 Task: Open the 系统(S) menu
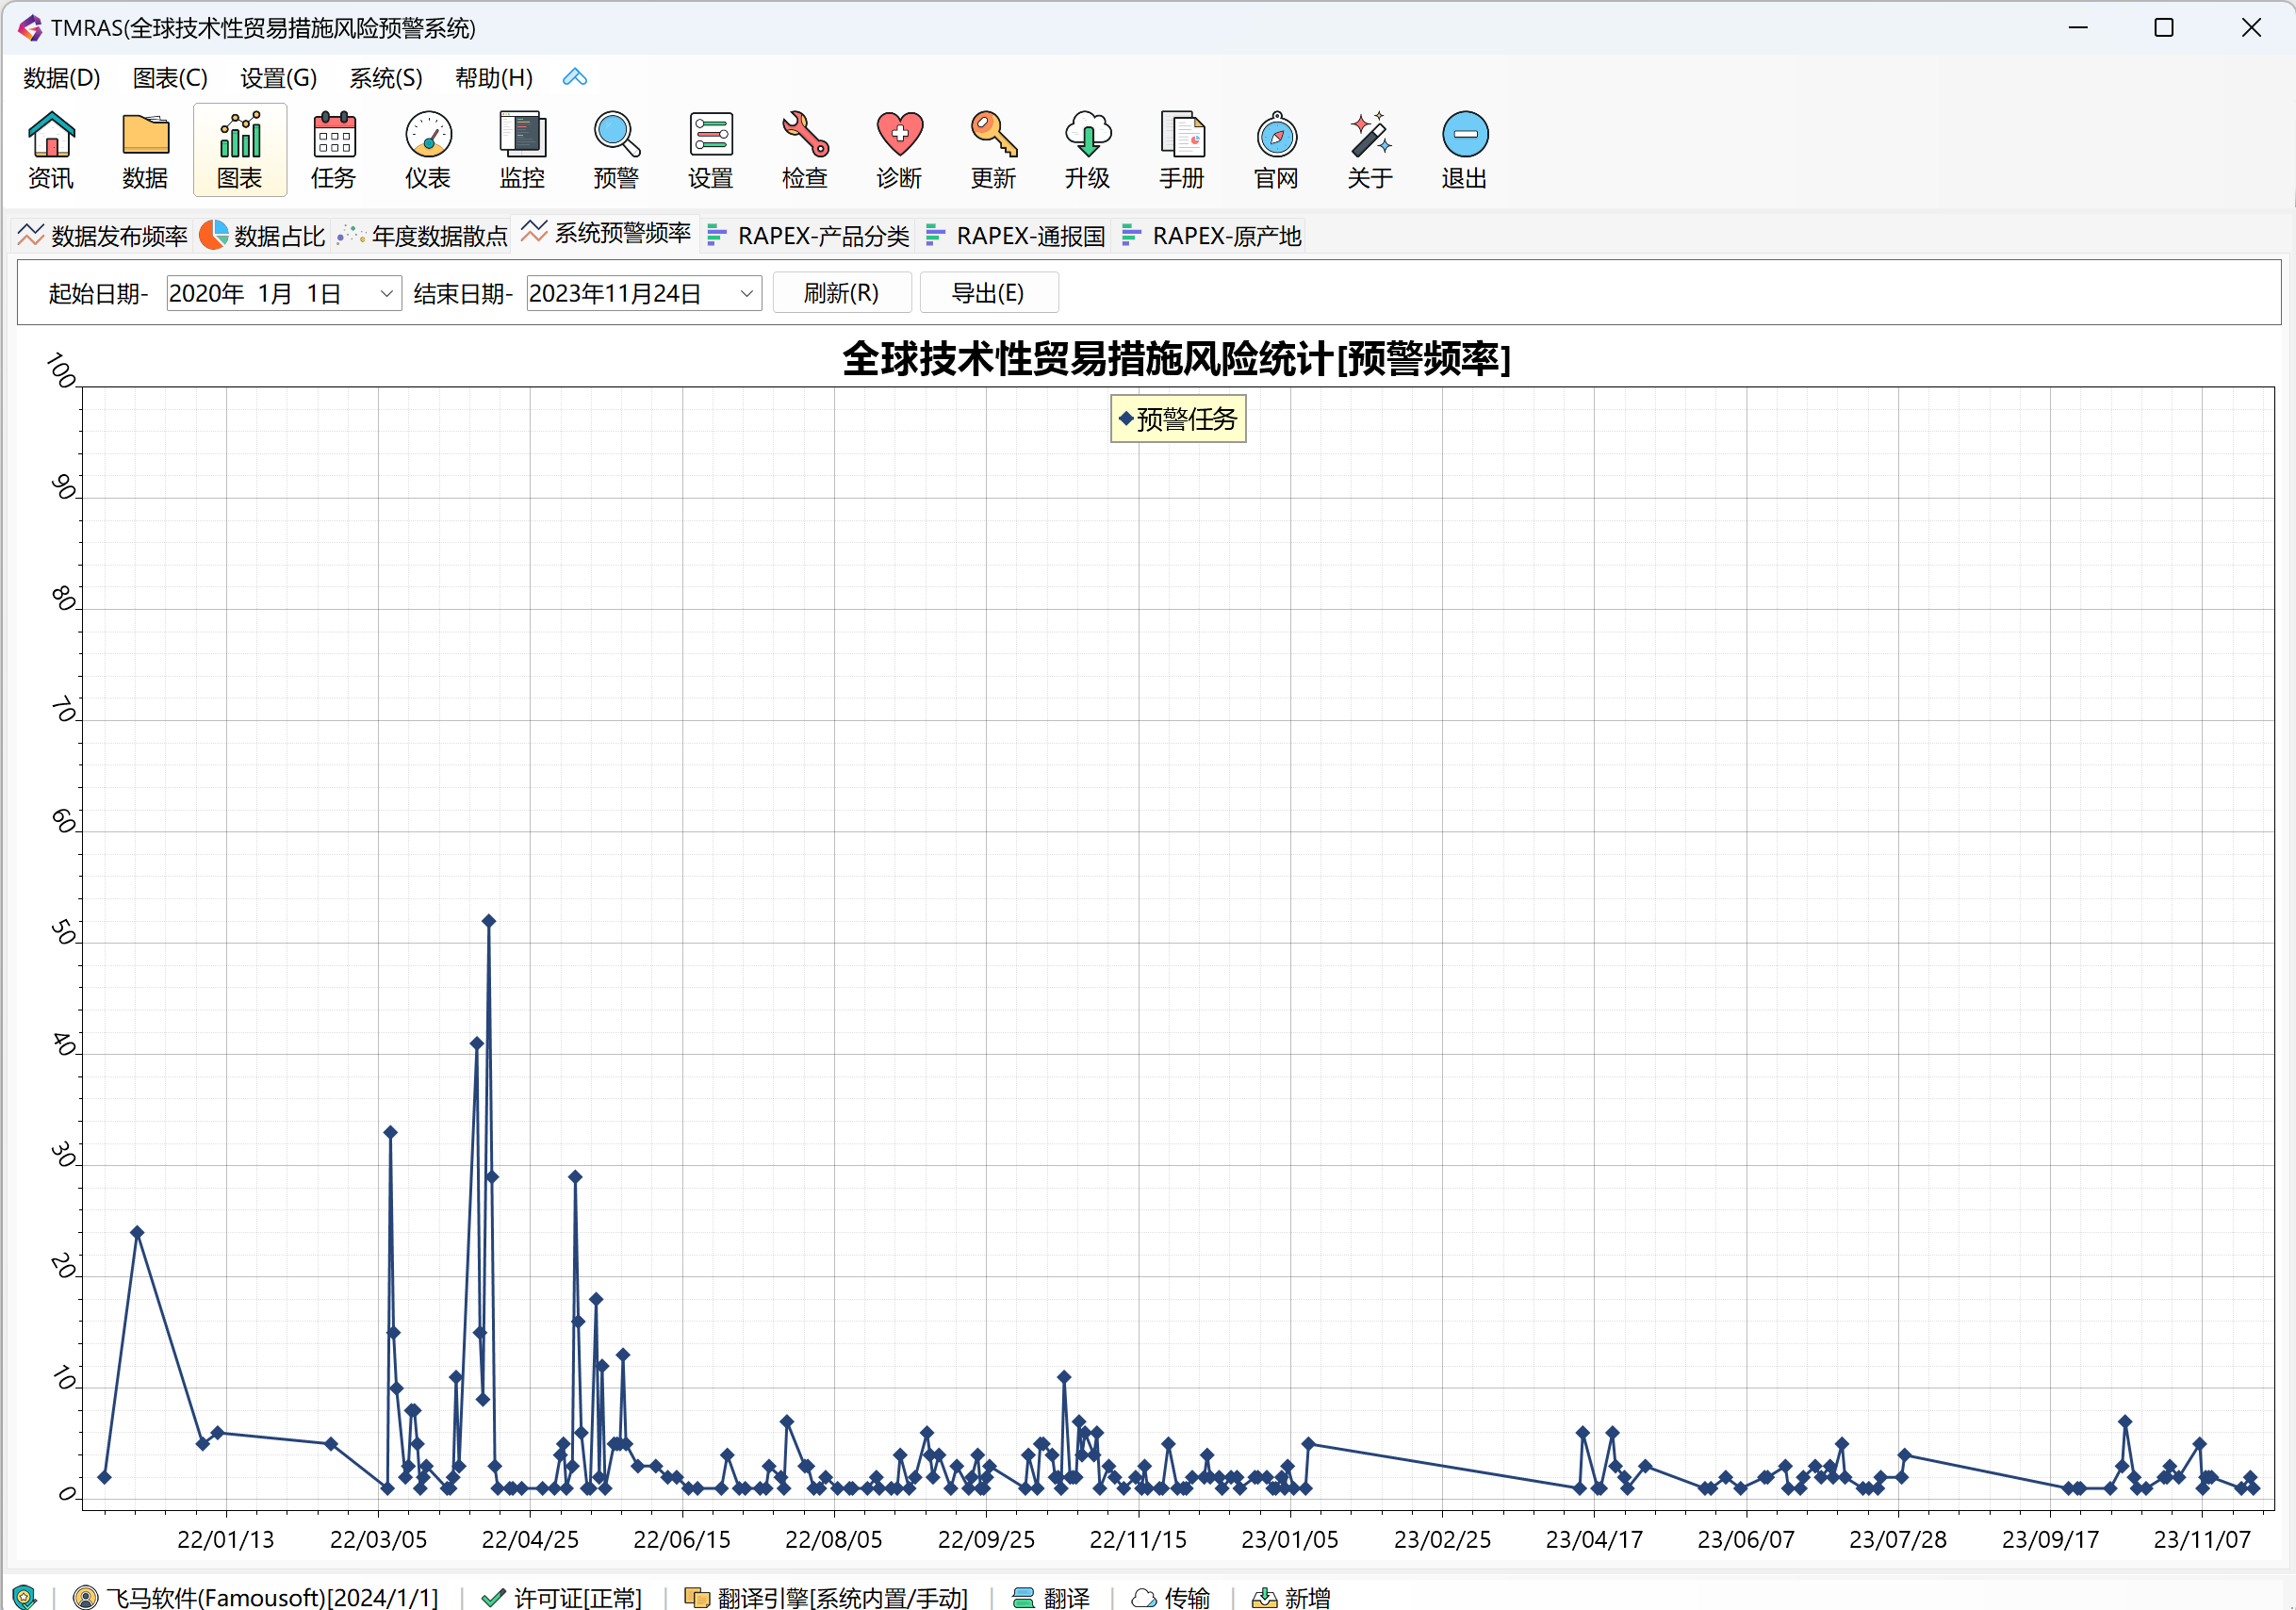pos(386,77)
